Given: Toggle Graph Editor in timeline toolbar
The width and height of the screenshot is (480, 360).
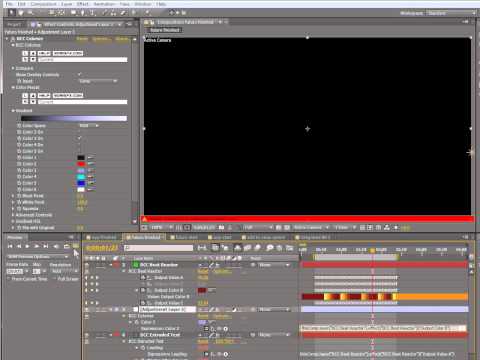Looking at the screenshot, I should [290, 248].
